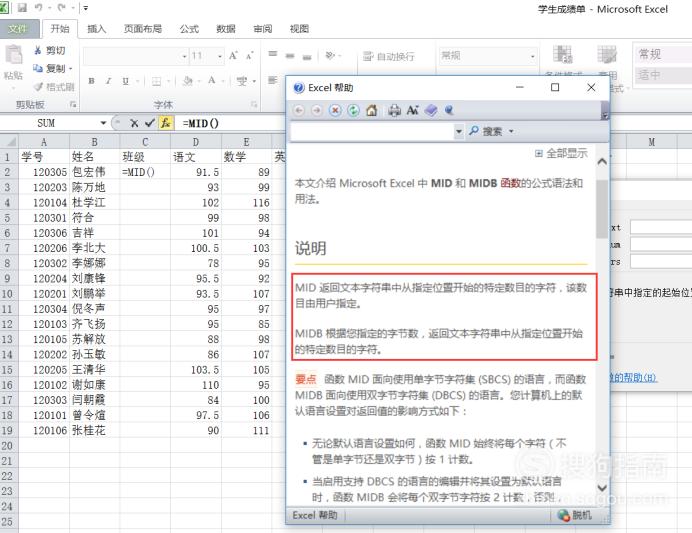Click the Paste (粘贴) clipboard icon

pos(13,55)
